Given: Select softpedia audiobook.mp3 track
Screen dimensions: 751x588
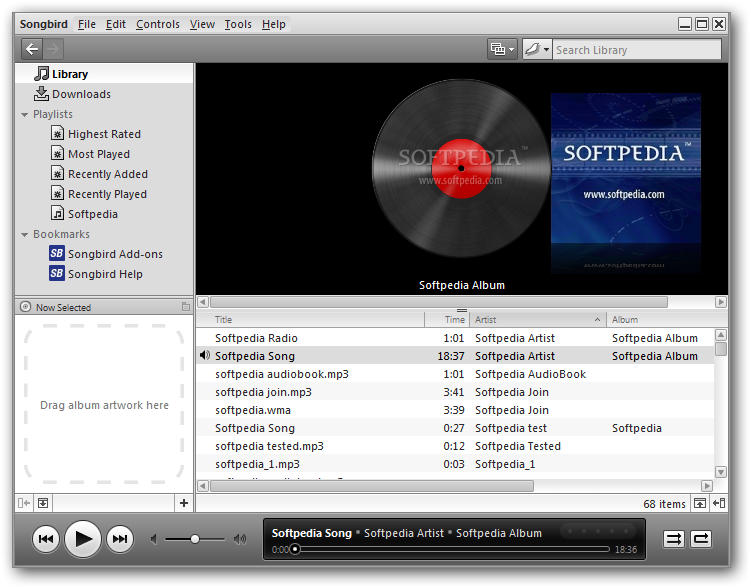Looking at the screenshot, I should tap(455, 374).
